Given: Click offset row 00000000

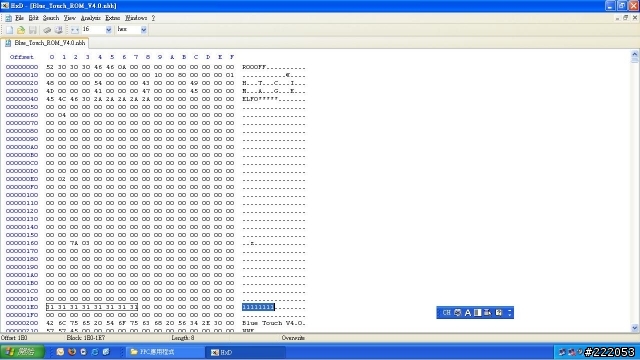Looking at the screenshot, I should click(x=22, y=67).
